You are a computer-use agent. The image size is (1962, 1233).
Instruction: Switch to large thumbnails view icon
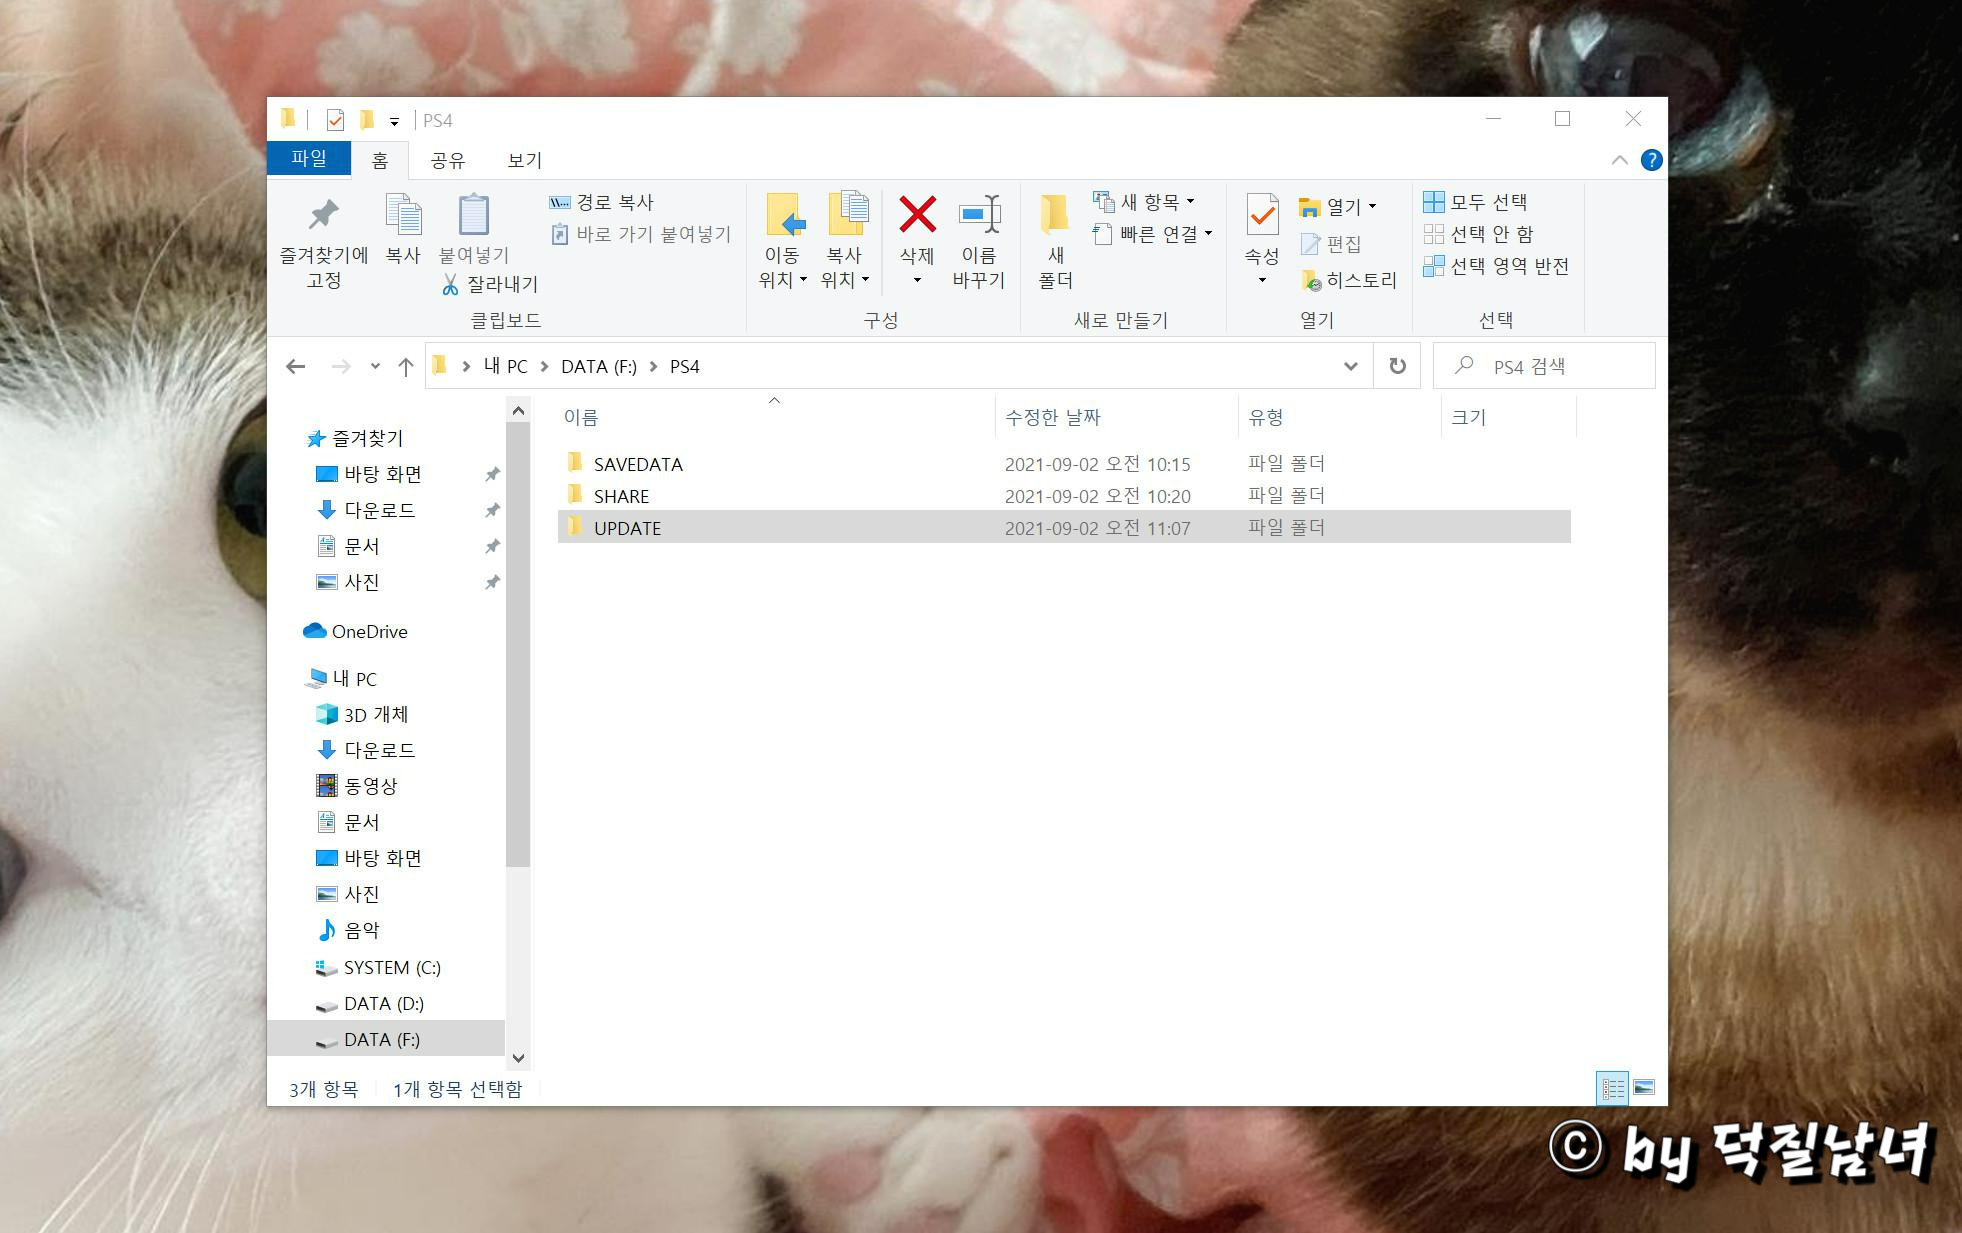point(1643,1088)
